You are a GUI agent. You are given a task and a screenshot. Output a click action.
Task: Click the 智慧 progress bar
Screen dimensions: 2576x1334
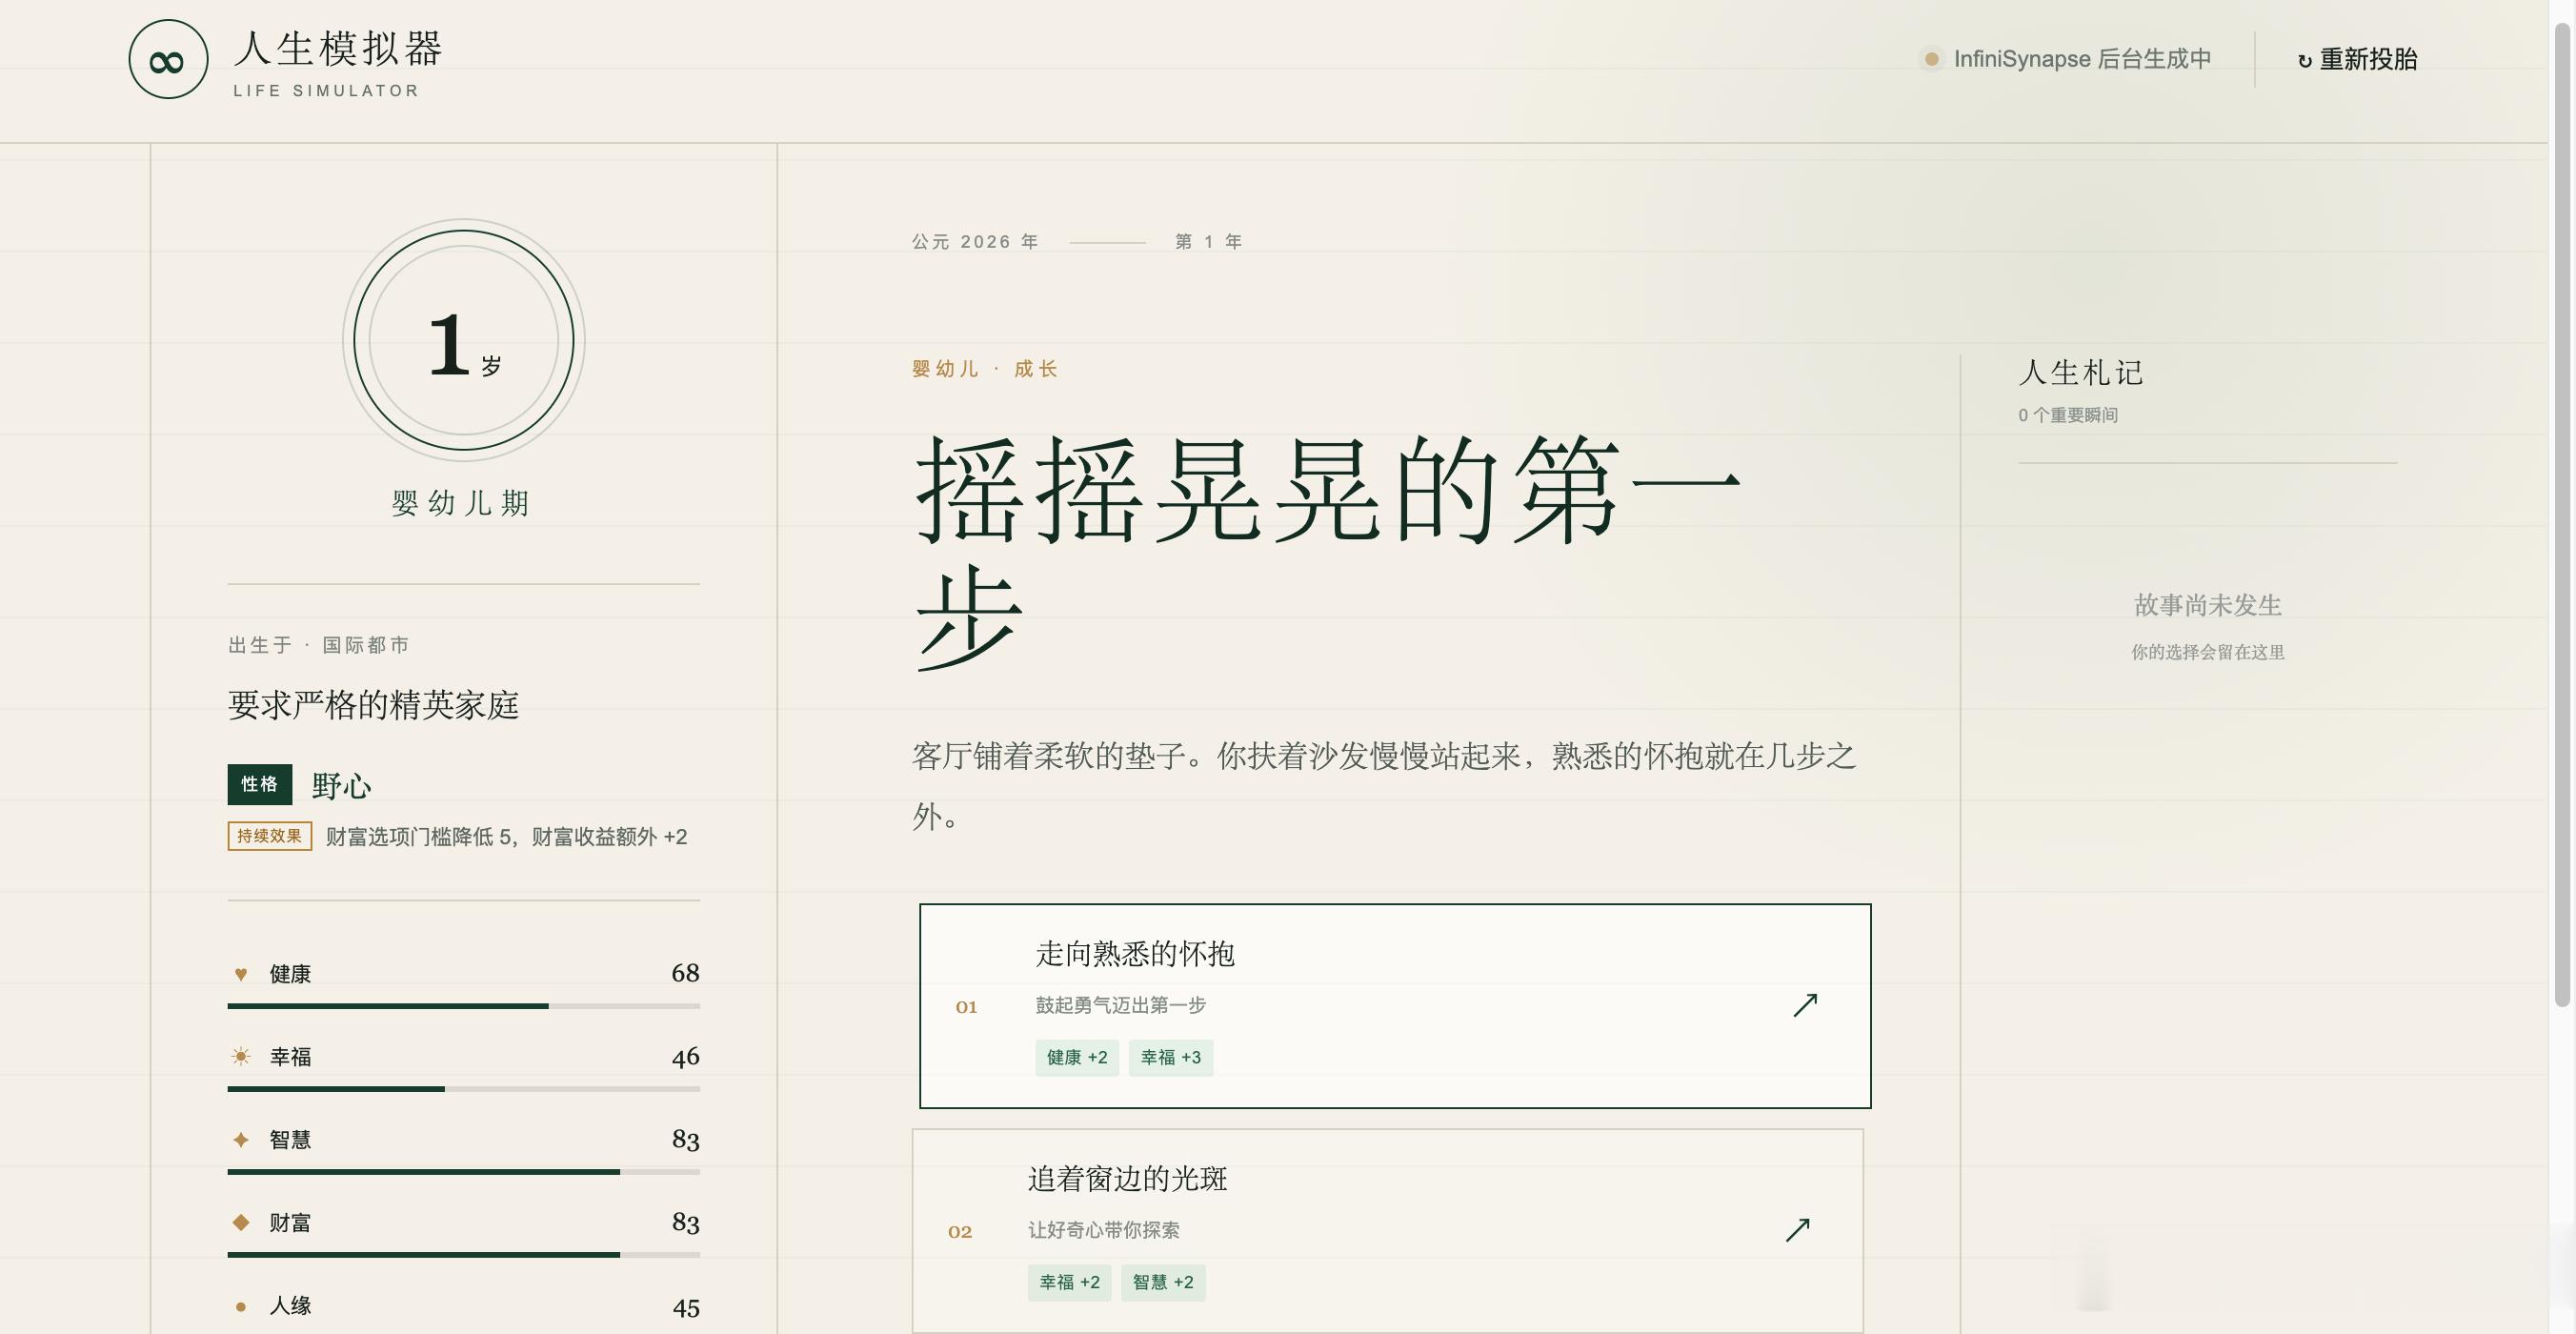pos(463,1172)
